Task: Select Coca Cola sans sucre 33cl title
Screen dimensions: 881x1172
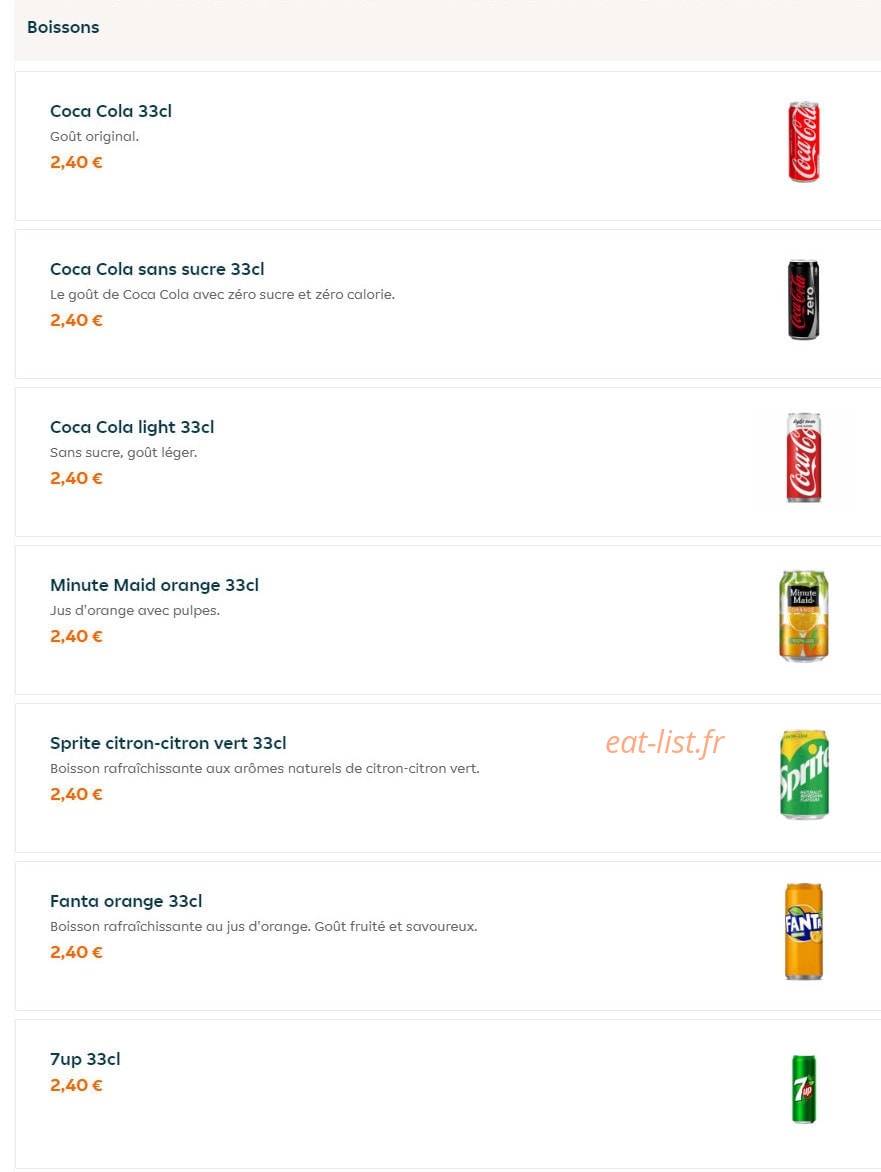Action: 157,269
